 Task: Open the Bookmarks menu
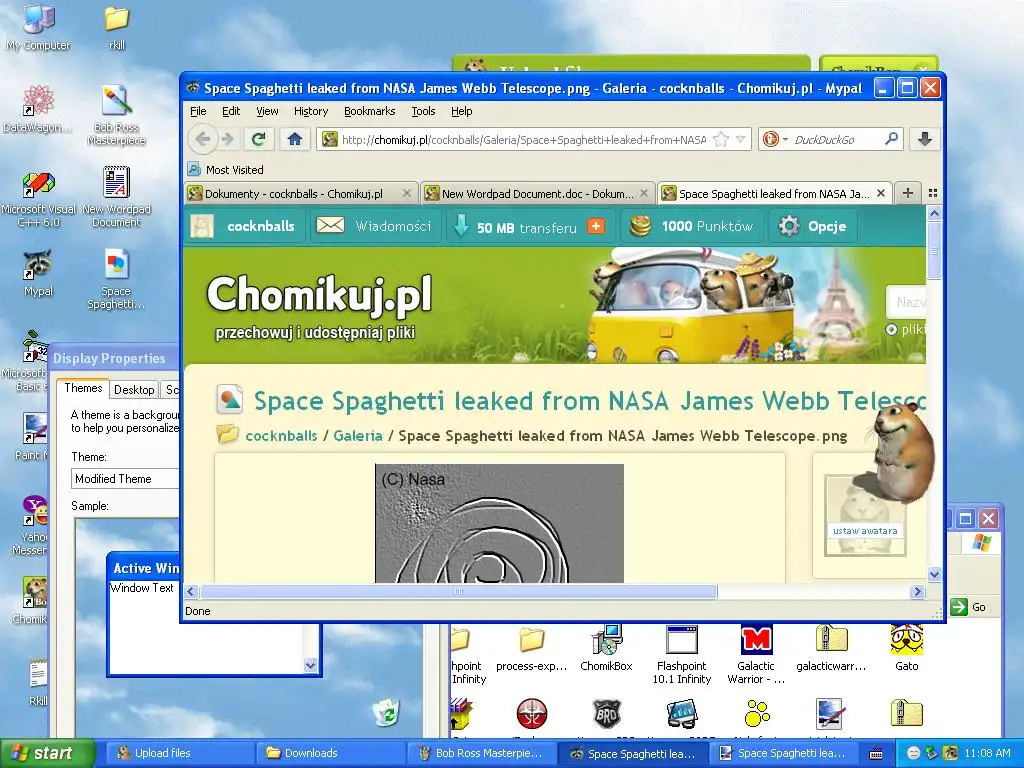(370, 111)
